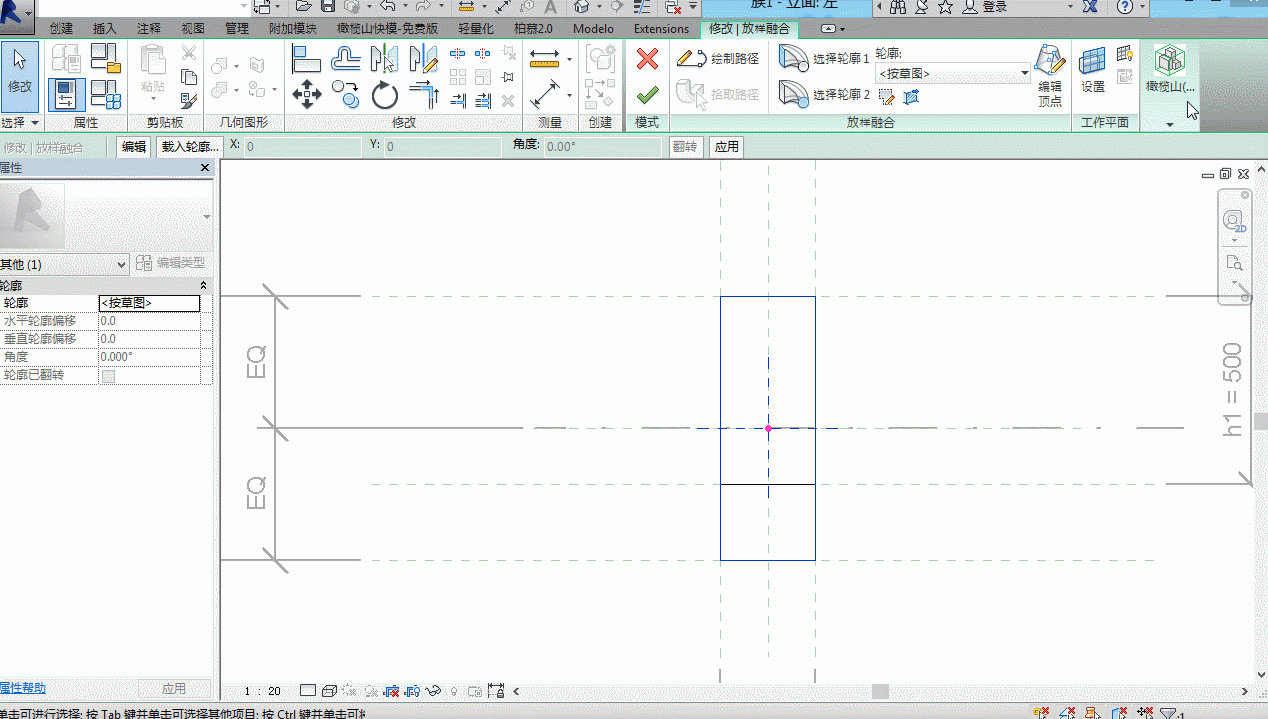Click 绘制路径 sketch path tool
This screenshot has height=719, width=1268.
(719, 59)
